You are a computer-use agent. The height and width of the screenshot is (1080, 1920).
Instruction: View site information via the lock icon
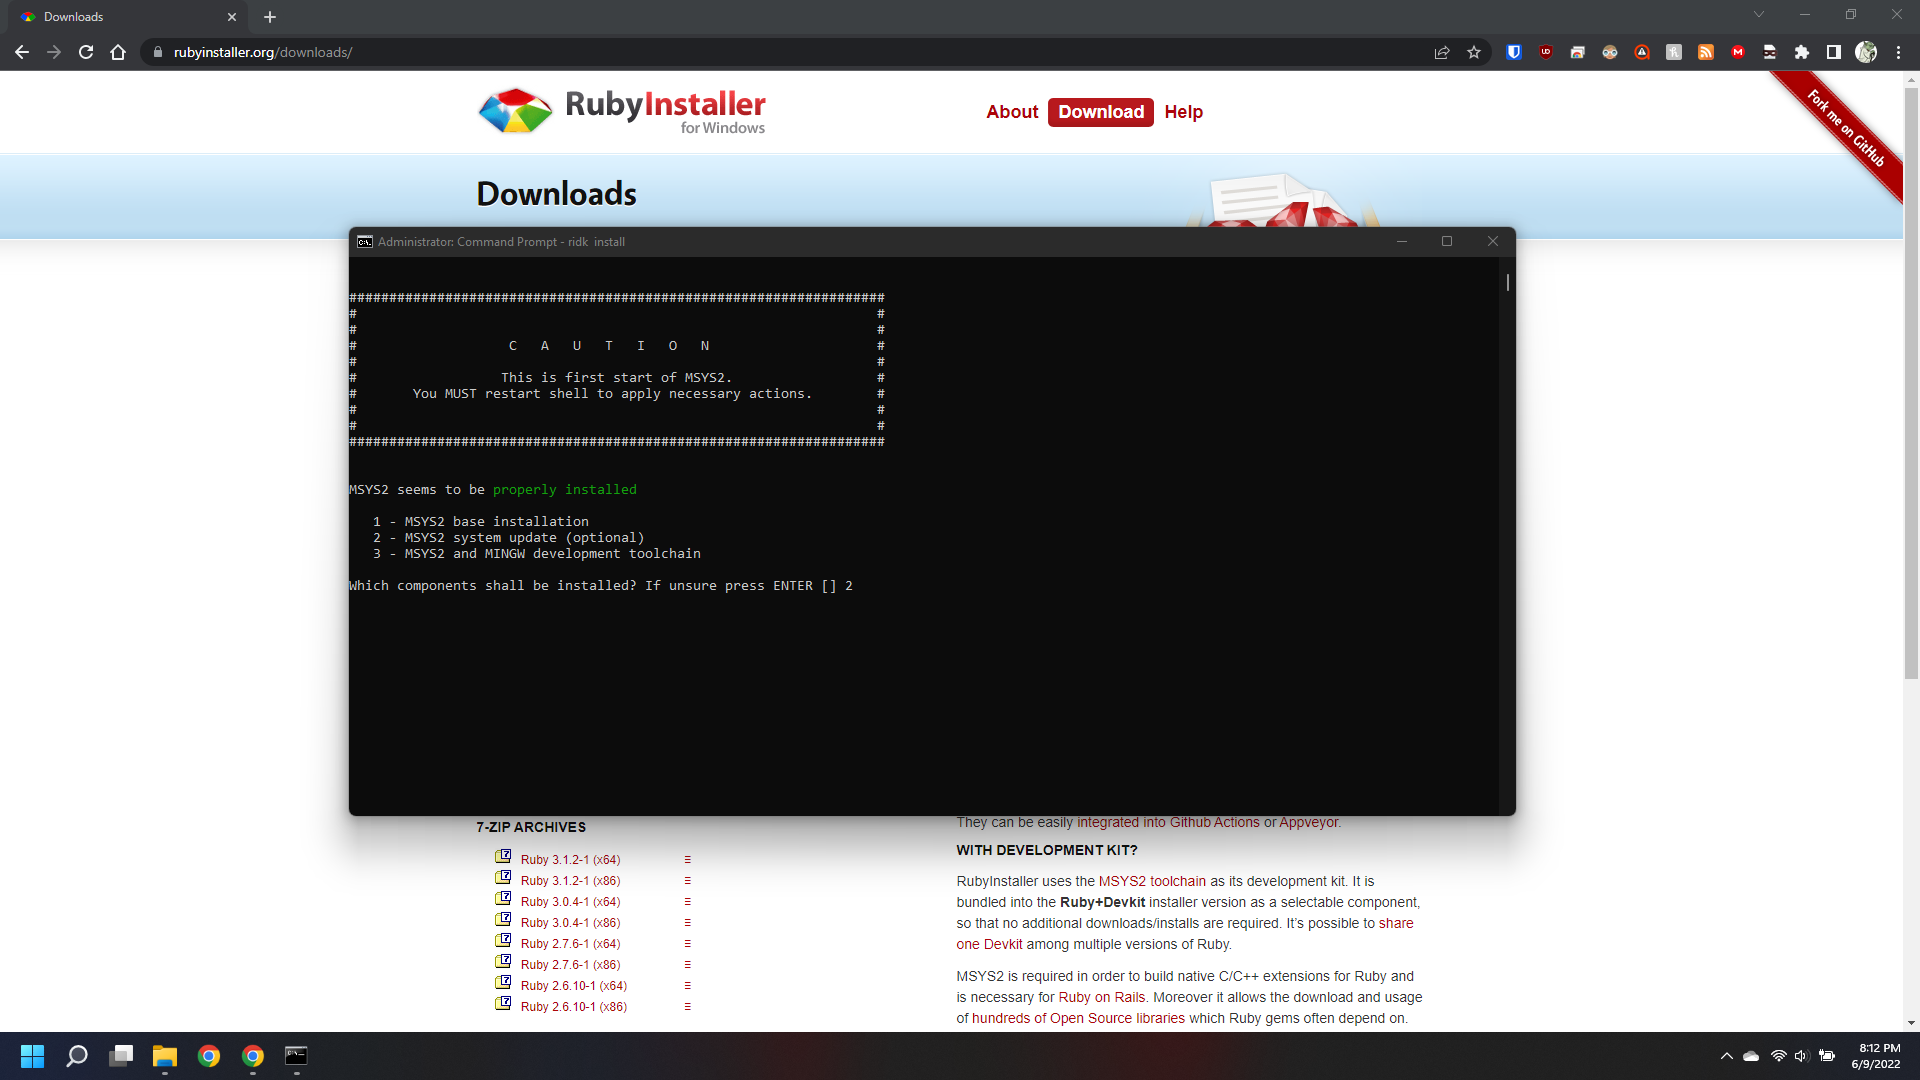click(x=158, y=52)
